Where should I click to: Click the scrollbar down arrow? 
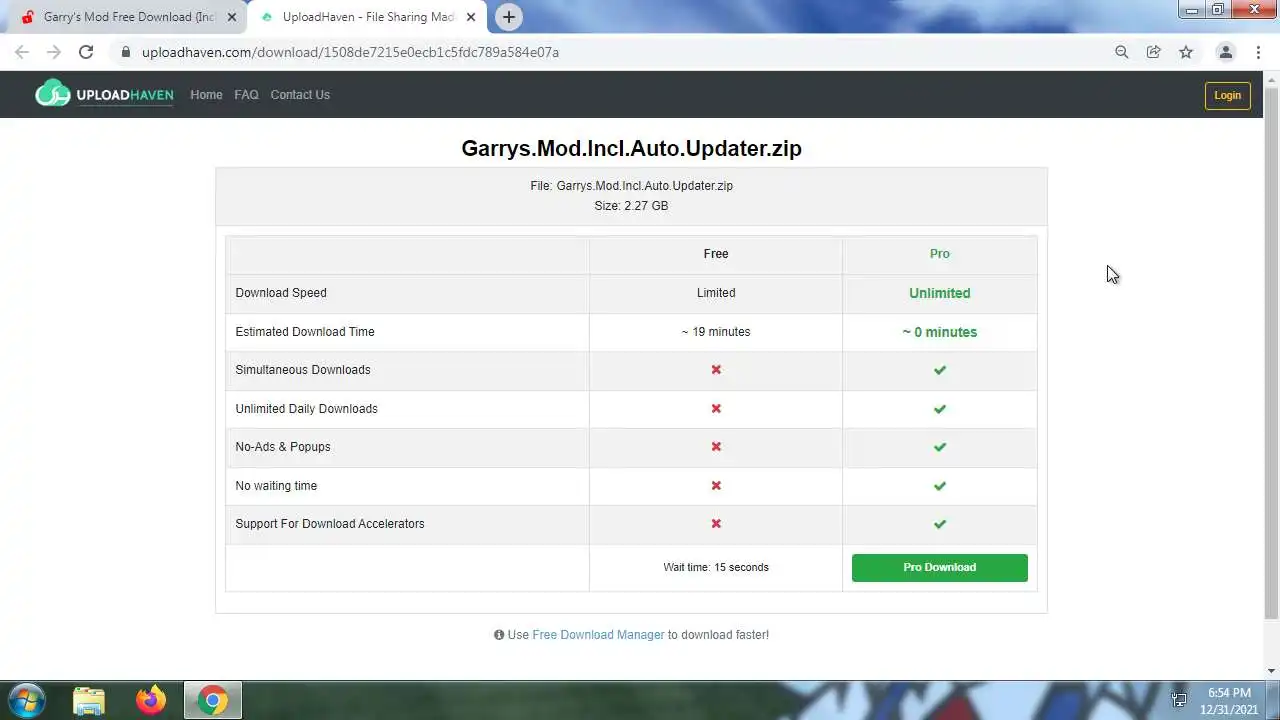point(1271,671)
